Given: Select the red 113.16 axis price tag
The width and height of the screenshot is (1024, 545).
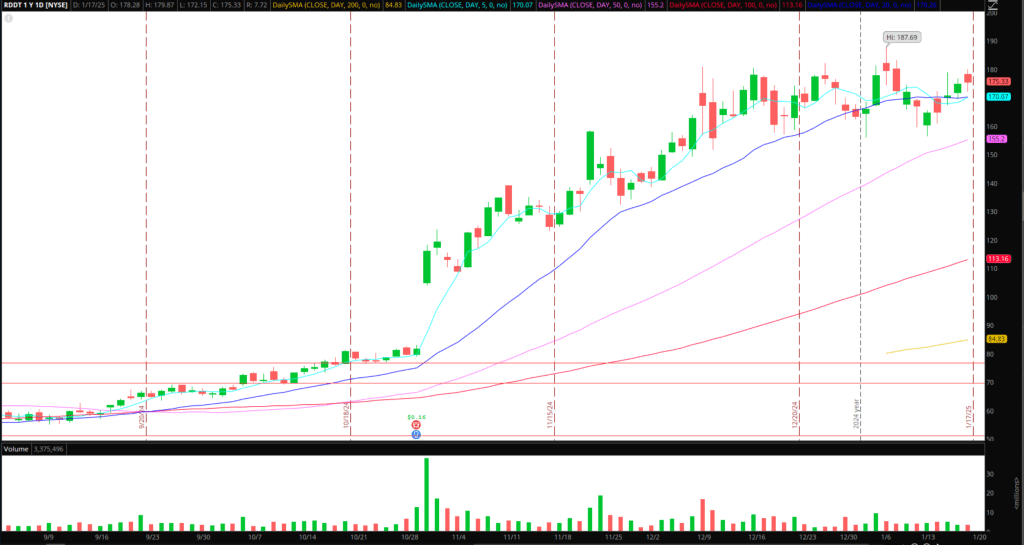Looking at the screenshot, I should pos(998,259).
